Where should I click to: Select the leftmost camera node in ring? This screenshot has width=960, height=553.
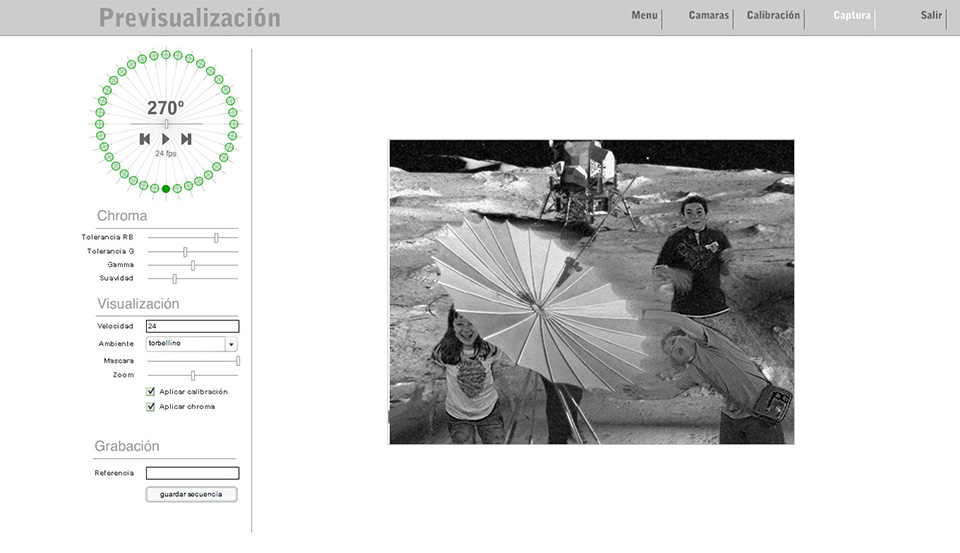pyautogui.click(x=99, y=124)
